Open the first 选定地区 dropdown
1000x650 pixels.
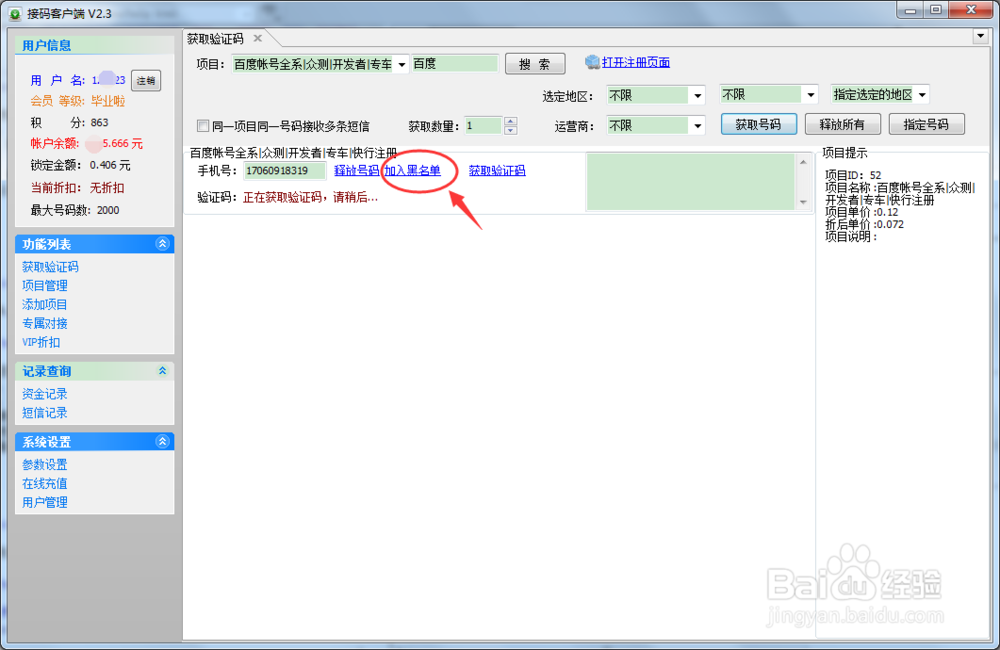click(698, 96)
